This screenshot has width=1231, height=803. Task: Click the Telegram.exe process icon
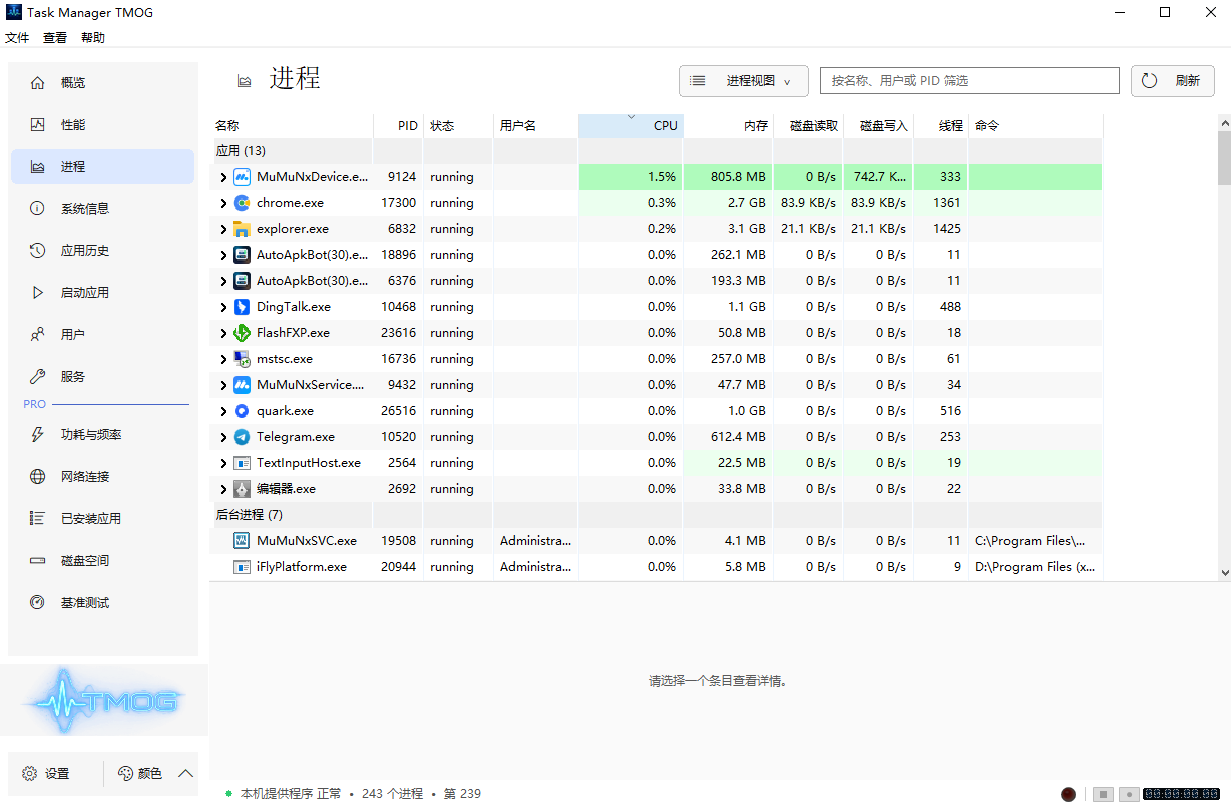[241, 437]
